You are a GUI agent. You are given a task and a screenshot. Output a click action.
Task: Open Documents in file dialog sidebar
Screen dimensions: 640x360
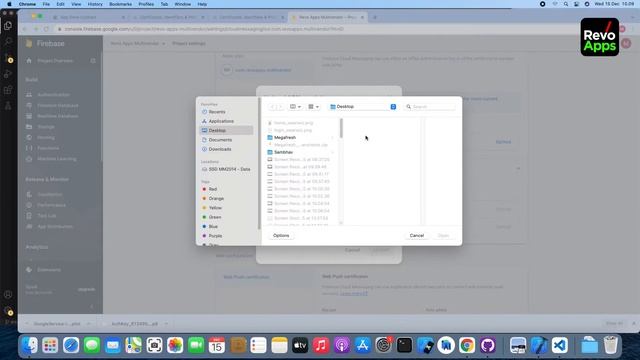click(x=226, y=140)
